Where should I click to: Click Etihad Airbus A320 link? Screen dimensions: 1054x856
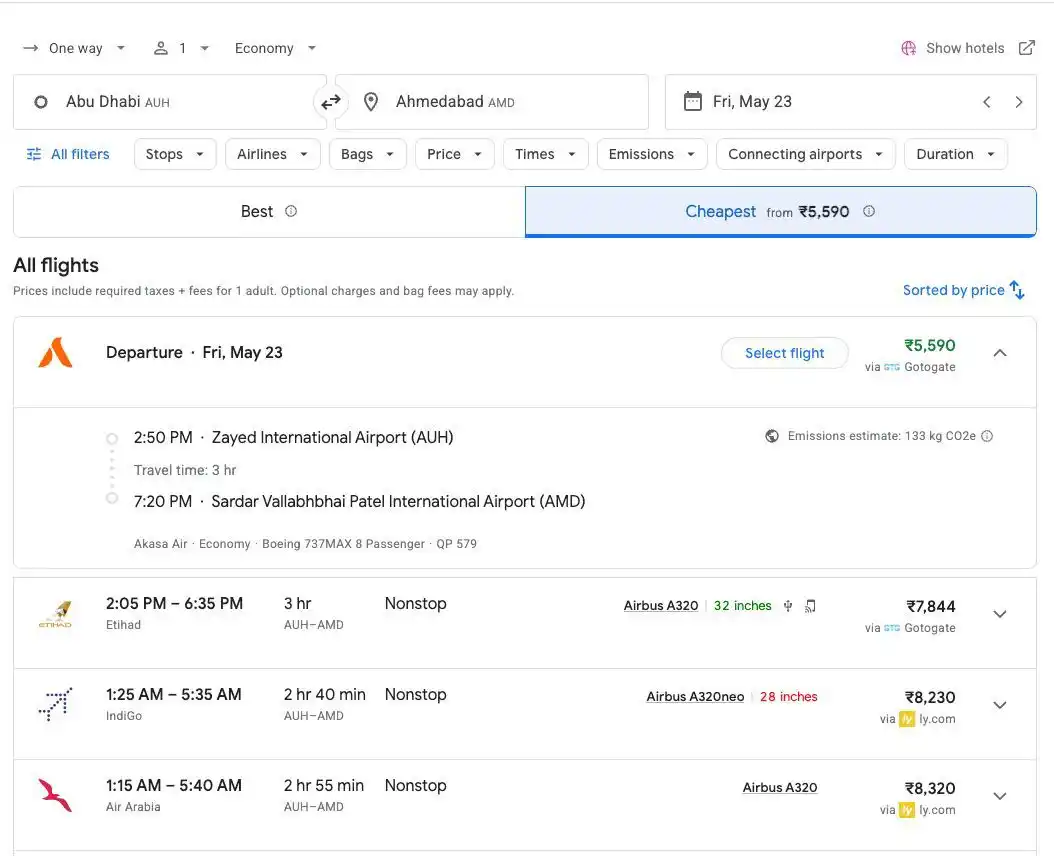661,605
